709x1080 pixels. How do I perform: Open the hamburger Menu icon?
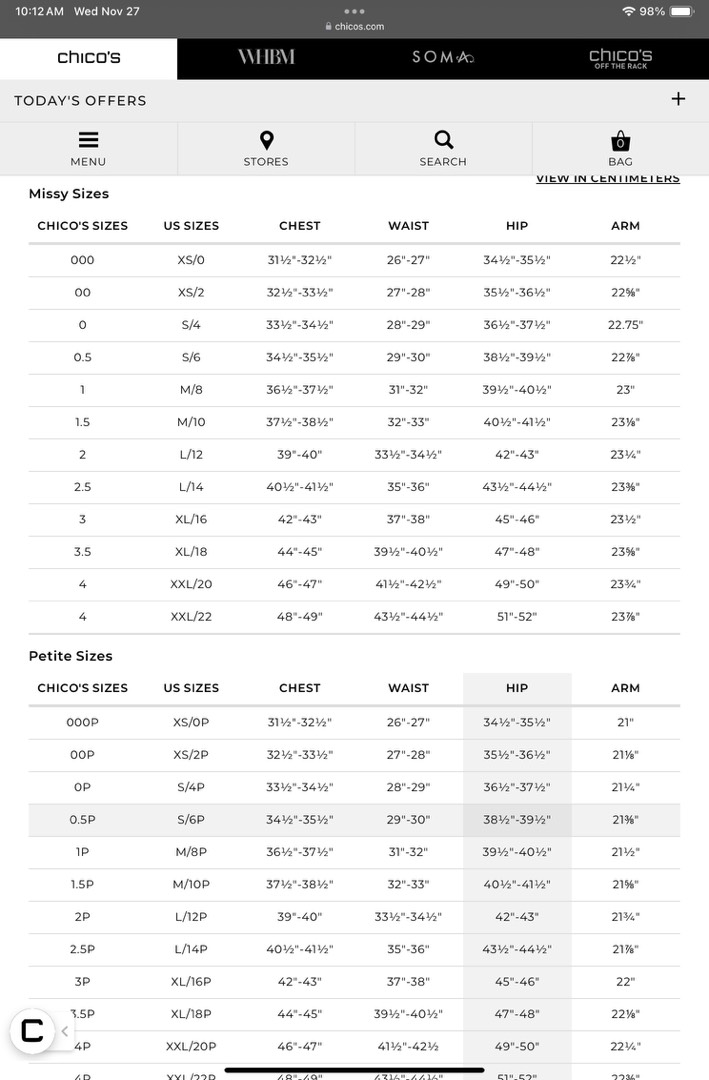88,141
